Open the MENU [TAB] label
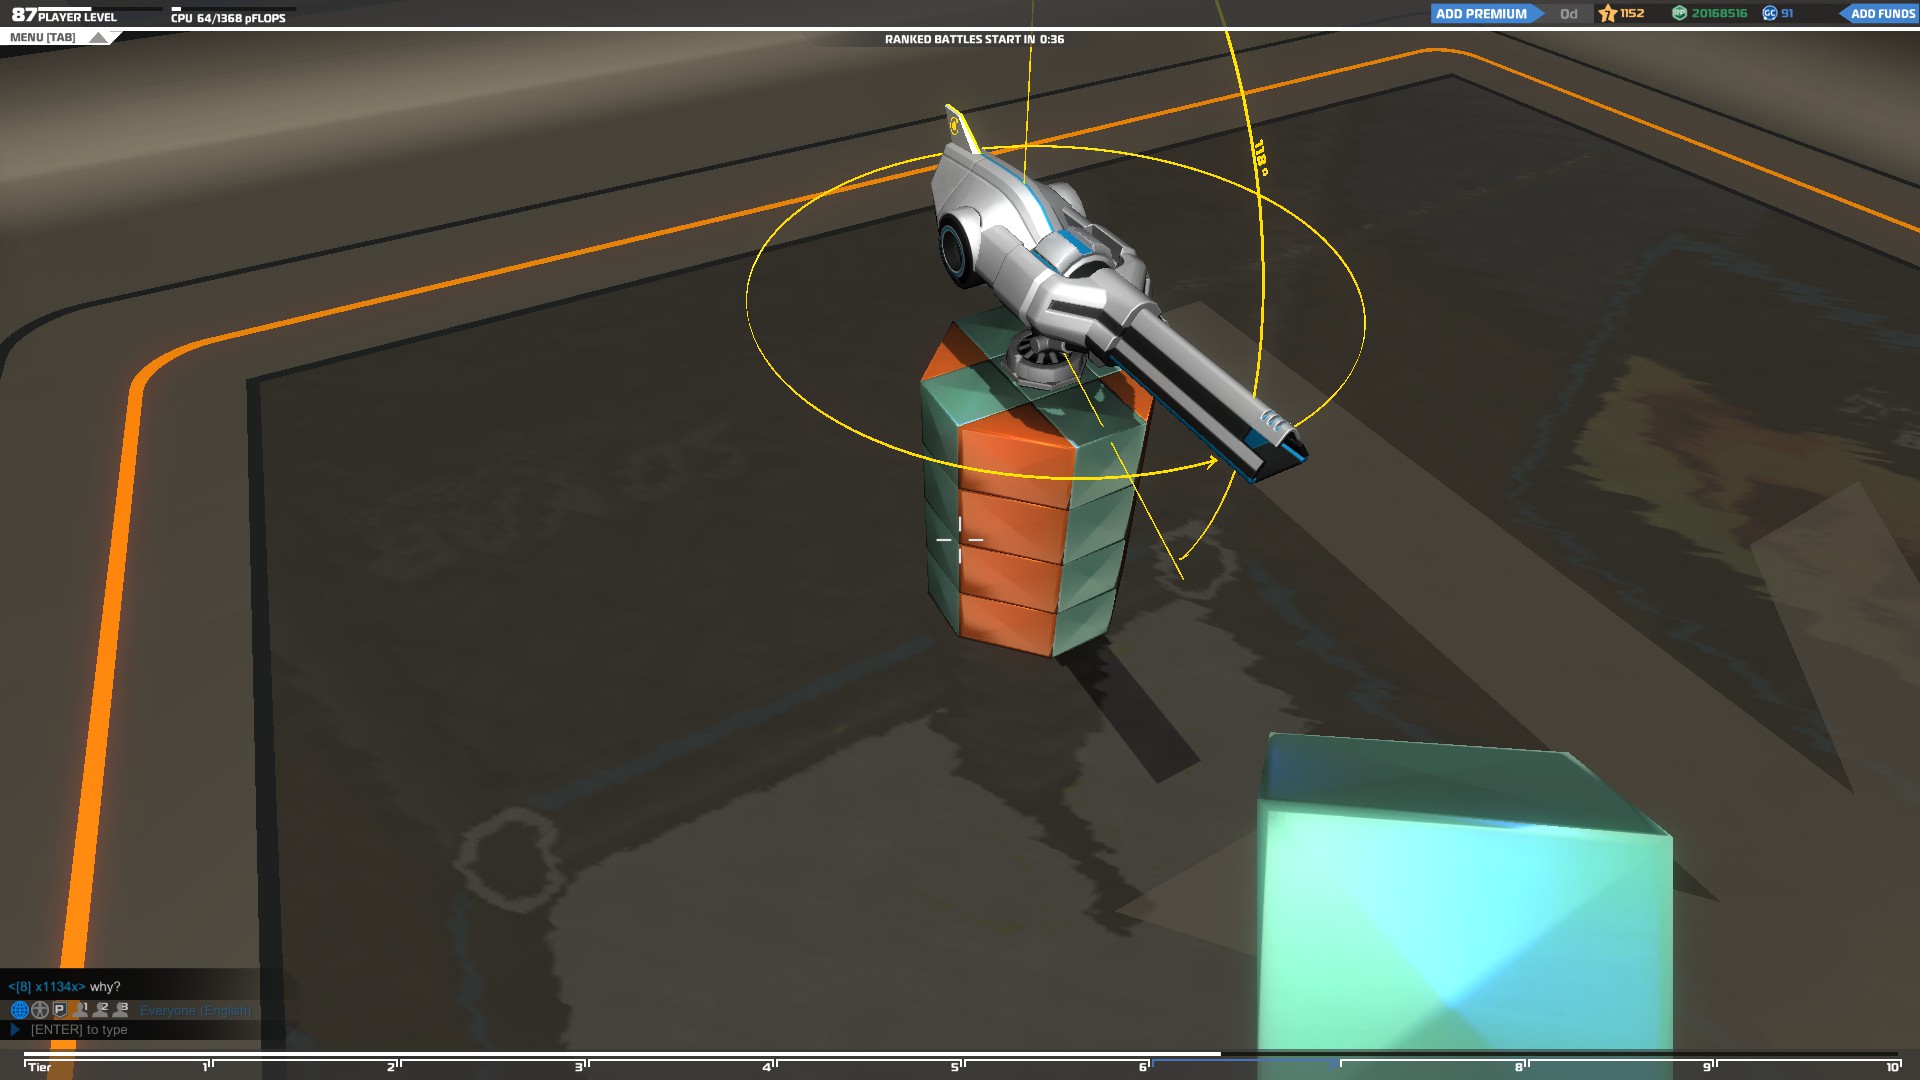 (x=42, y=38)
